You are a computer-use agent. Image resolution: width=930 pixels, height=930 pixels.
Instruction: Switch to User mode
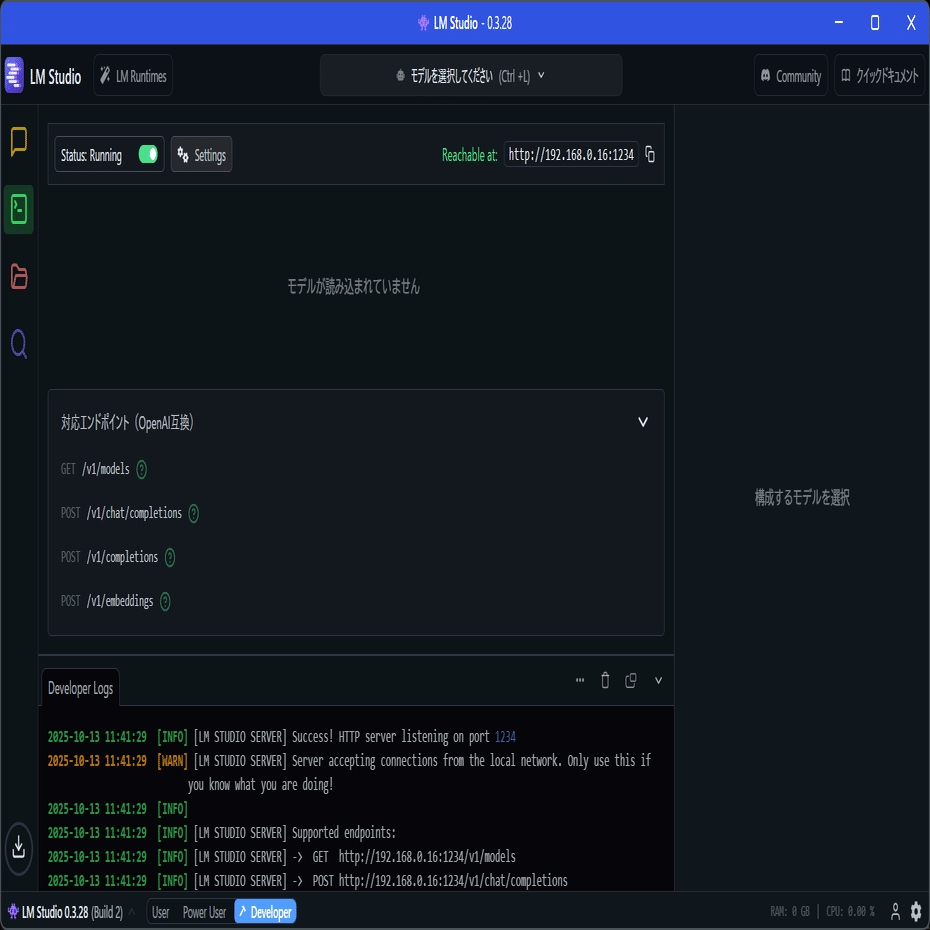click(161, 912)
